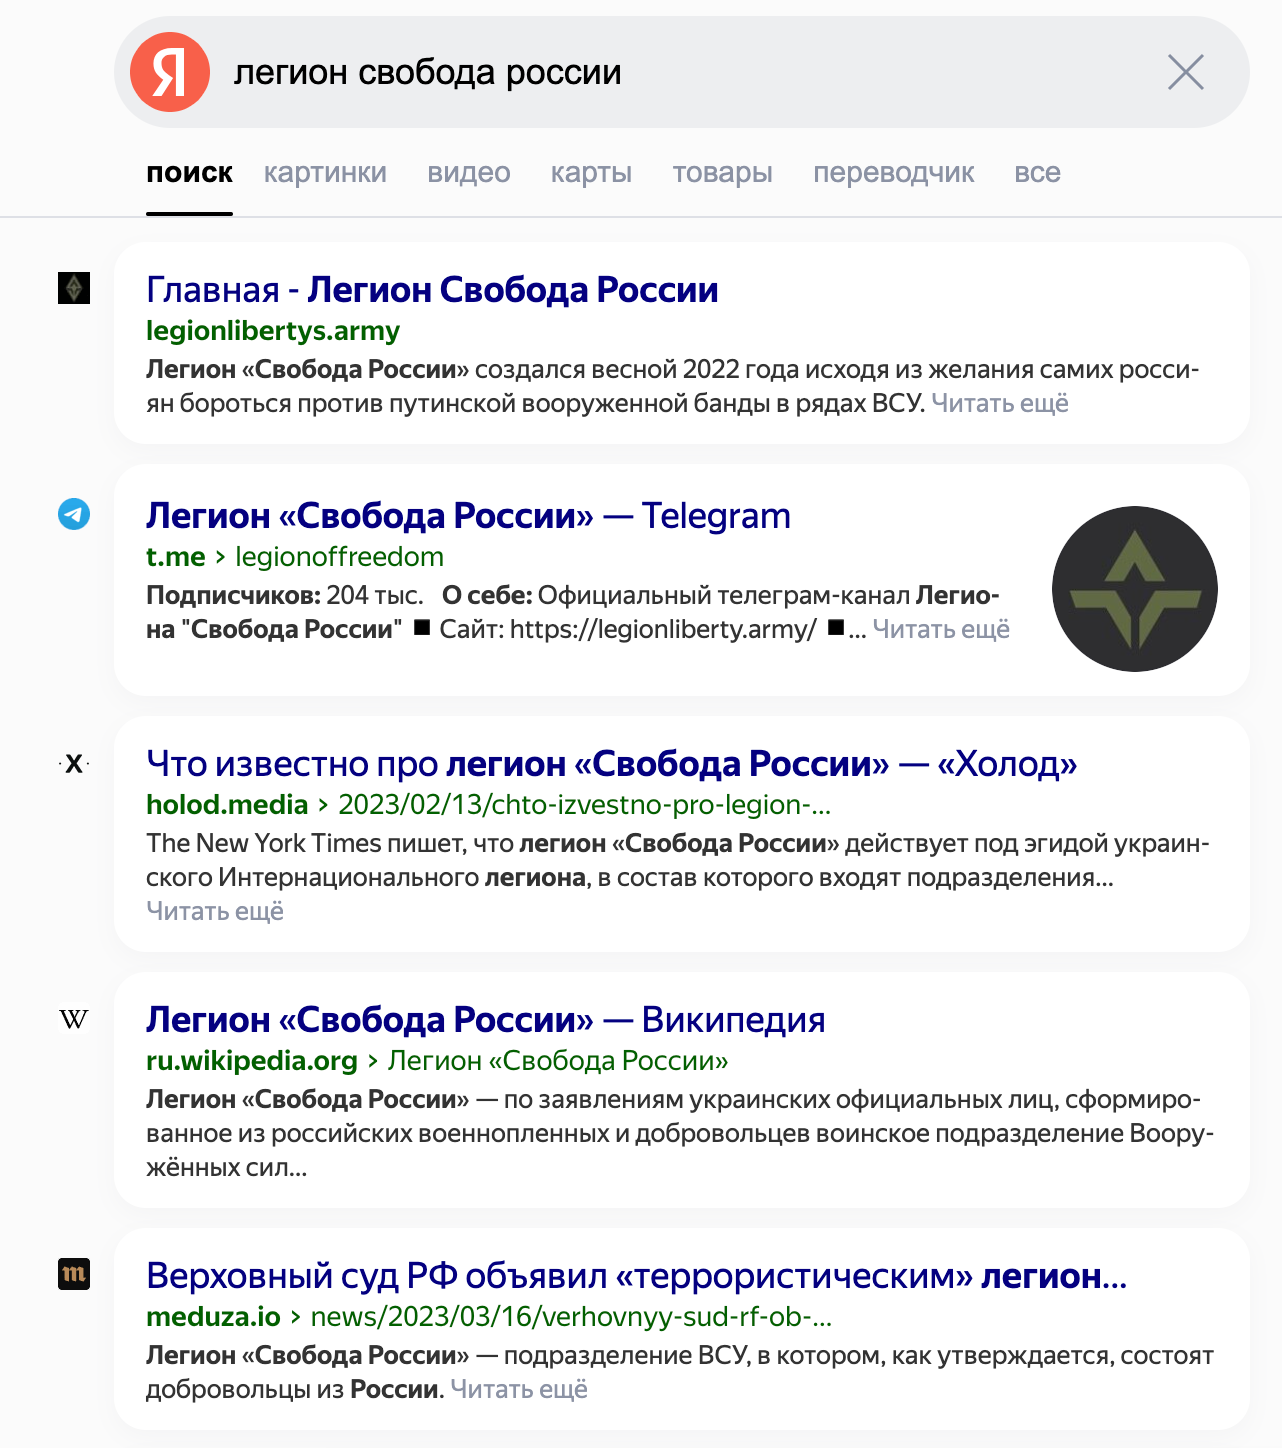Switch to the «видео» tab
1282x1448 pixels.
pos(469,173)
